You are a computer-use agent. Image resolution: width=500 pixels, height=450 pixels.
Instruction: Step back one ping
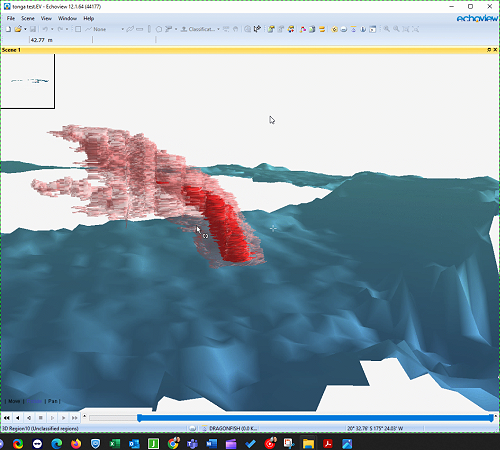(x=29, y=418)
